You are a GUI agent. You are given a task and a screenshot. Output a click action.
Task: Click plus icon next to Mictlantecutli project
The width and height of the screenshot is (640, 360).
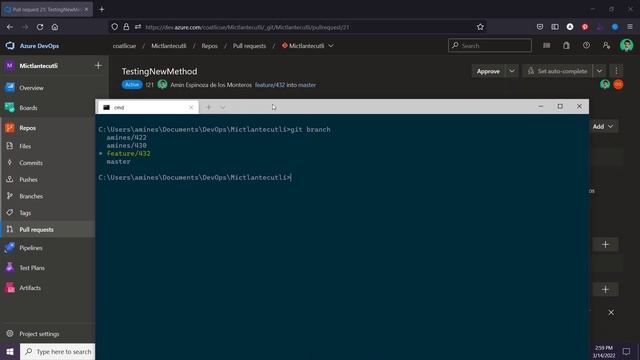coord(98,65)
